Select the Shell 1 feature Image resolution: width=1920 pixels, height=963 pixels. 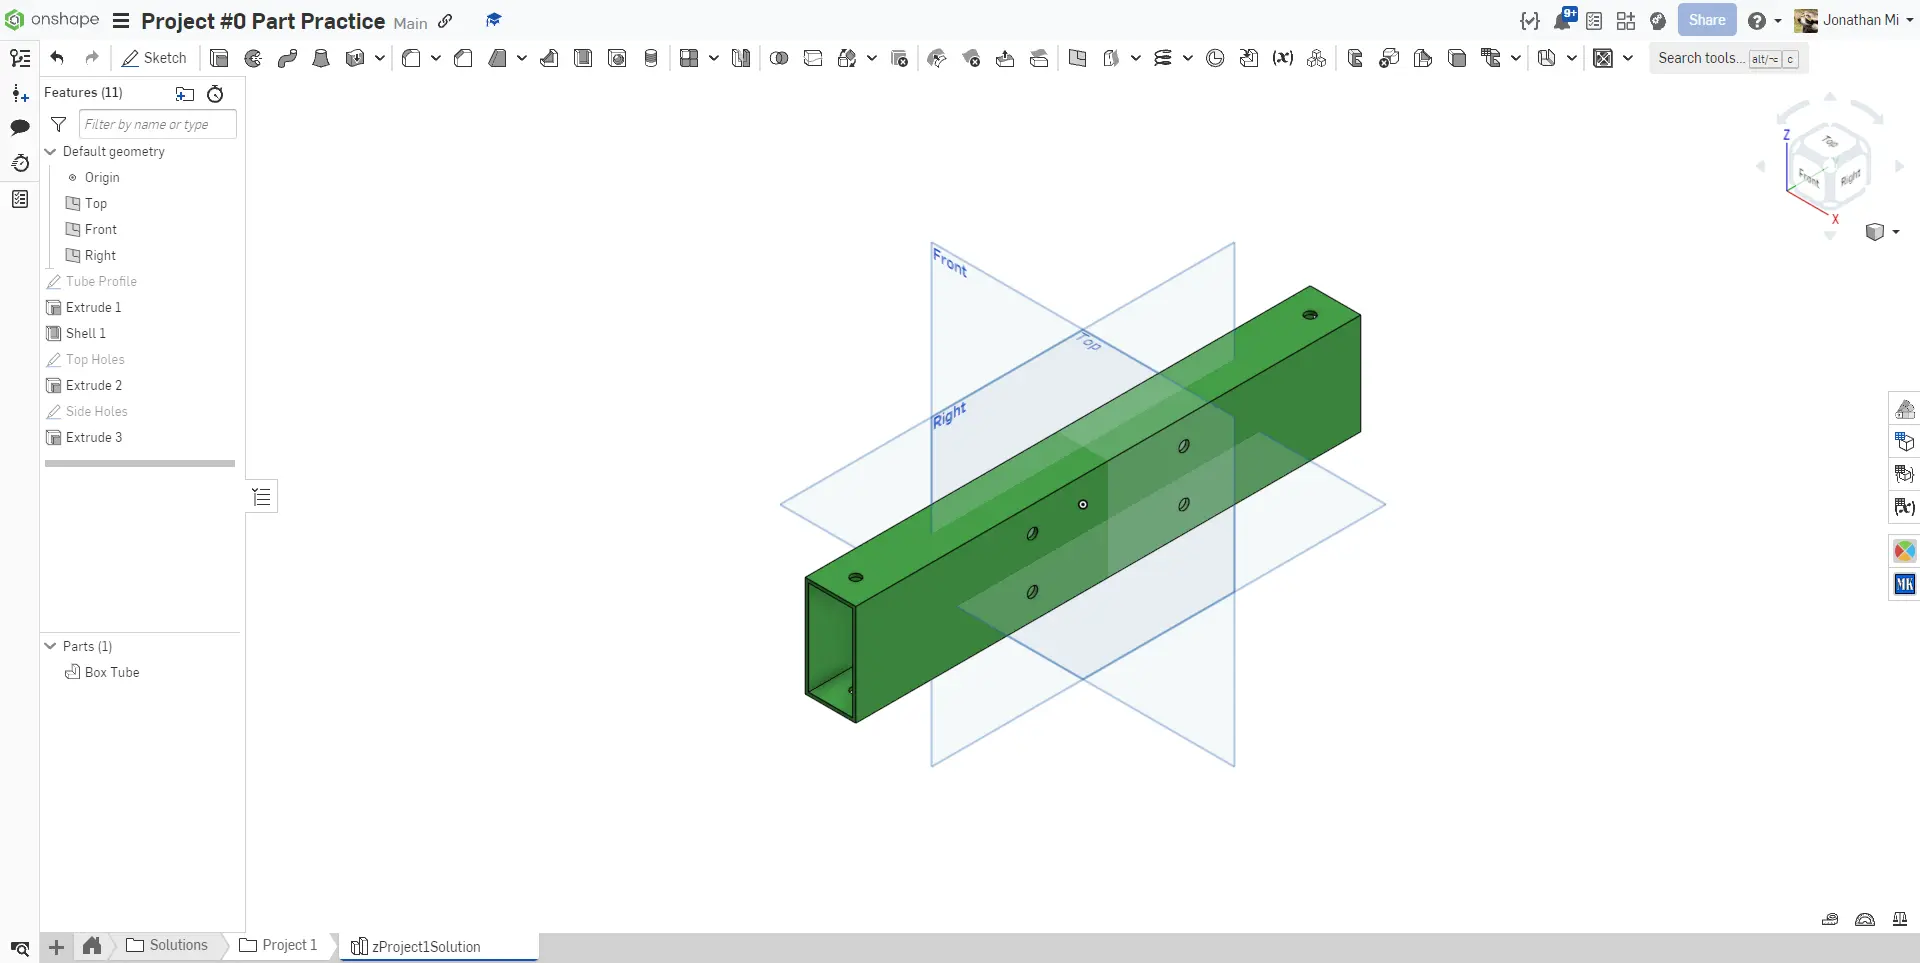[x=85, y=333]
